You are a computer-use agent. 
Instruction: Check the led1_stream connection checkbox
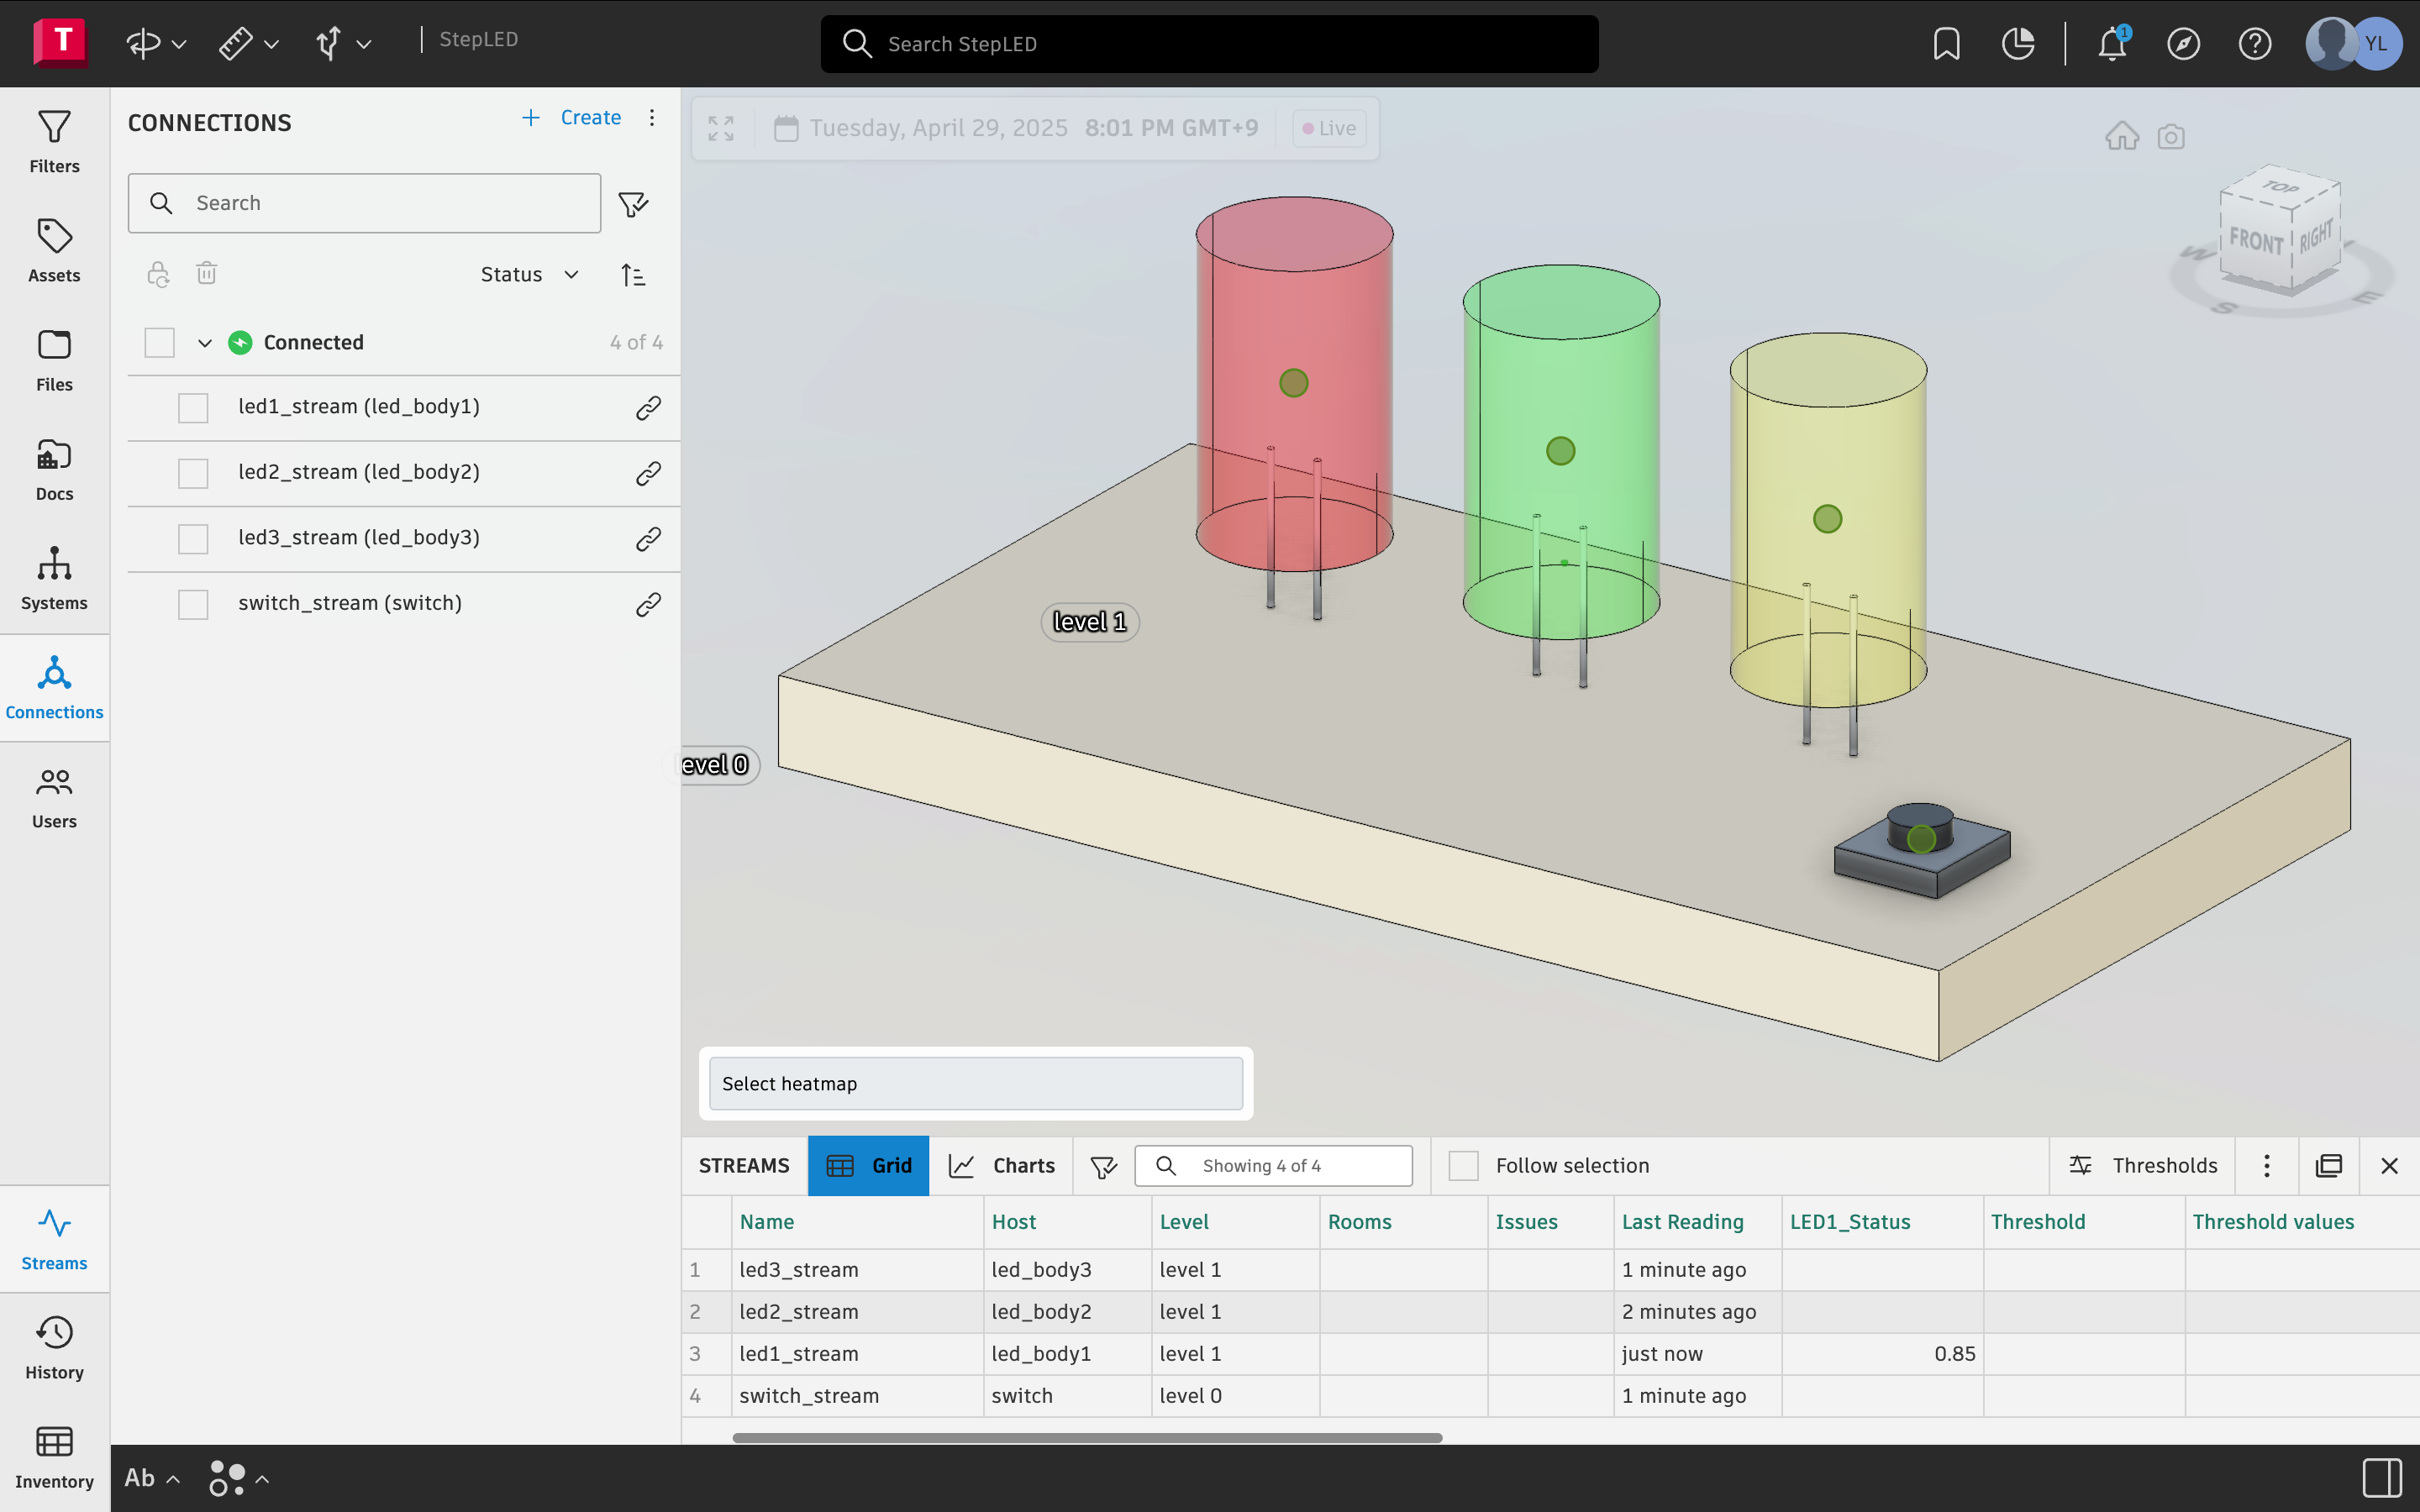[x=193, y=408]
